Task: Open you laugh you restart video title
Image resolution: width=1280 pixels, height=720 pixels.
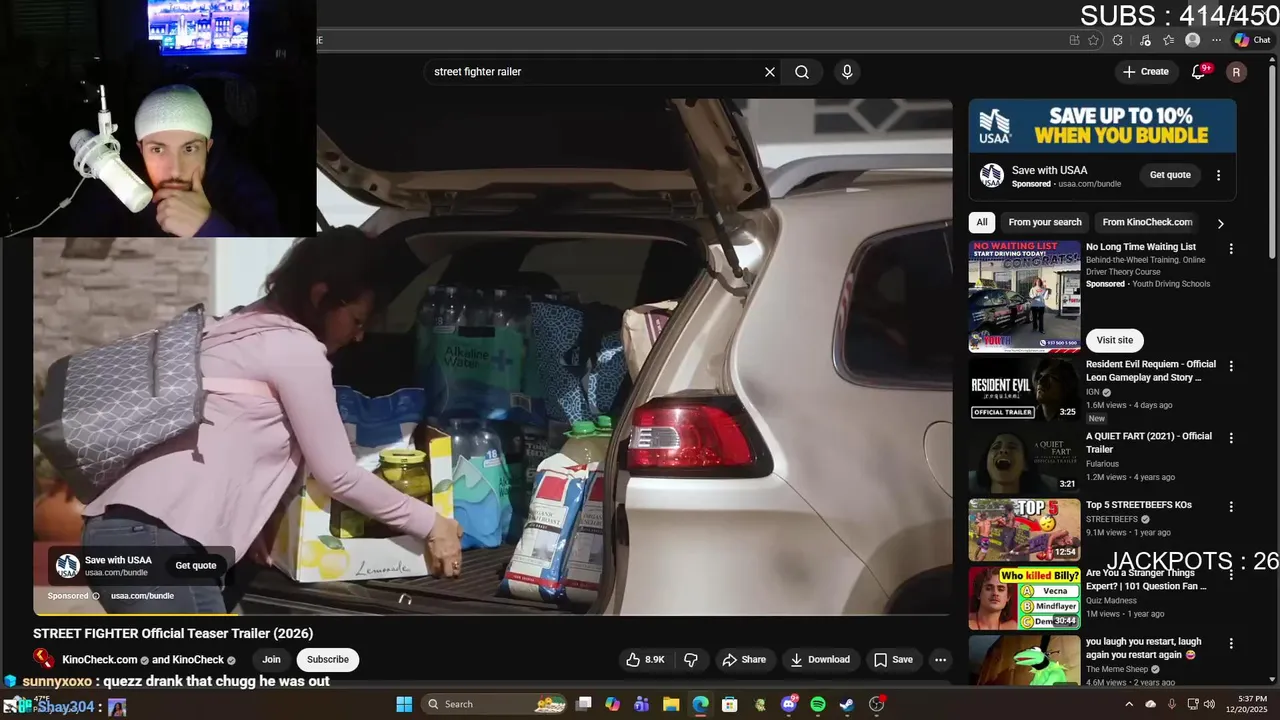Action: coord(1143,648)
